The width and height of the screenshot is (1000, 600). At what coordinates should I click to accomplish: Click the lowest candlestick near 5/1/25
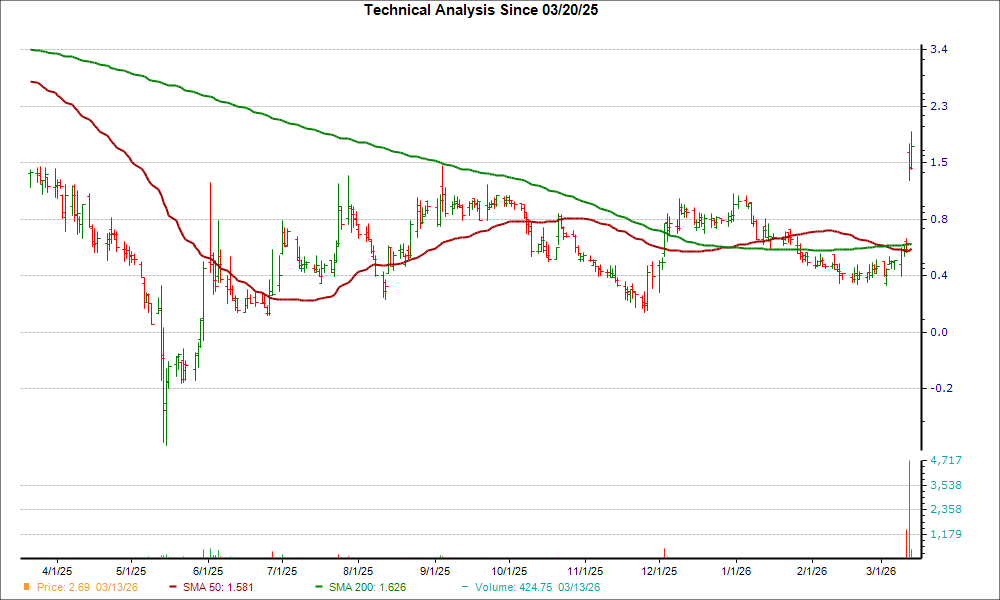pos(166,430)
